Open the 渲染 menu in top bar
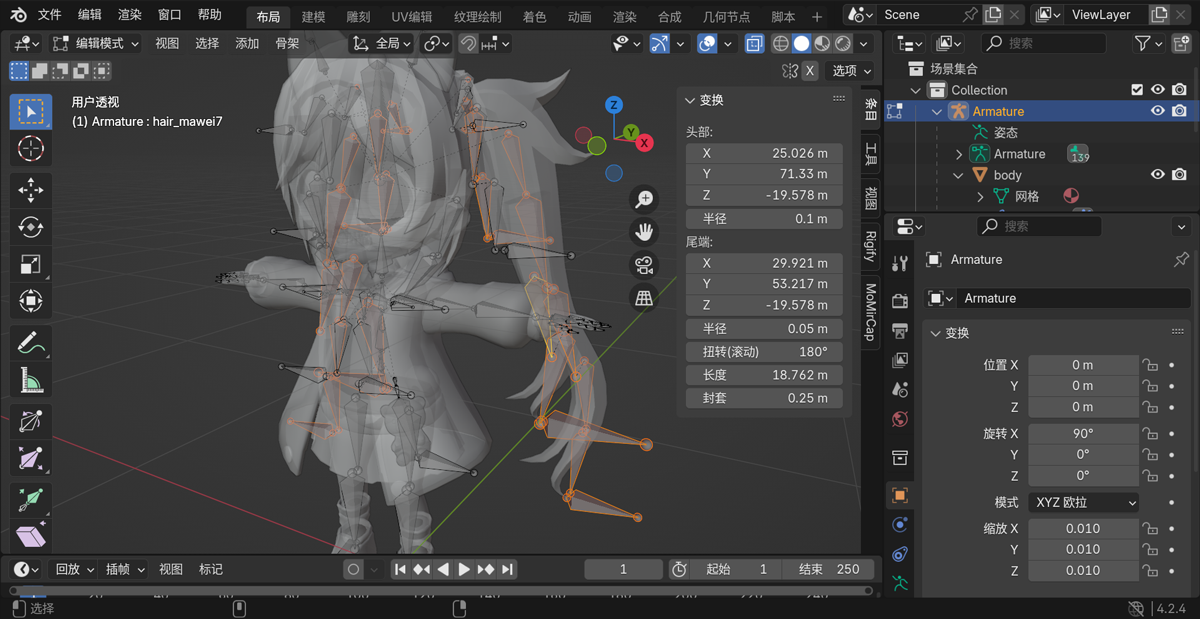This screenshot has height=619, width=1200. (130, 15)
